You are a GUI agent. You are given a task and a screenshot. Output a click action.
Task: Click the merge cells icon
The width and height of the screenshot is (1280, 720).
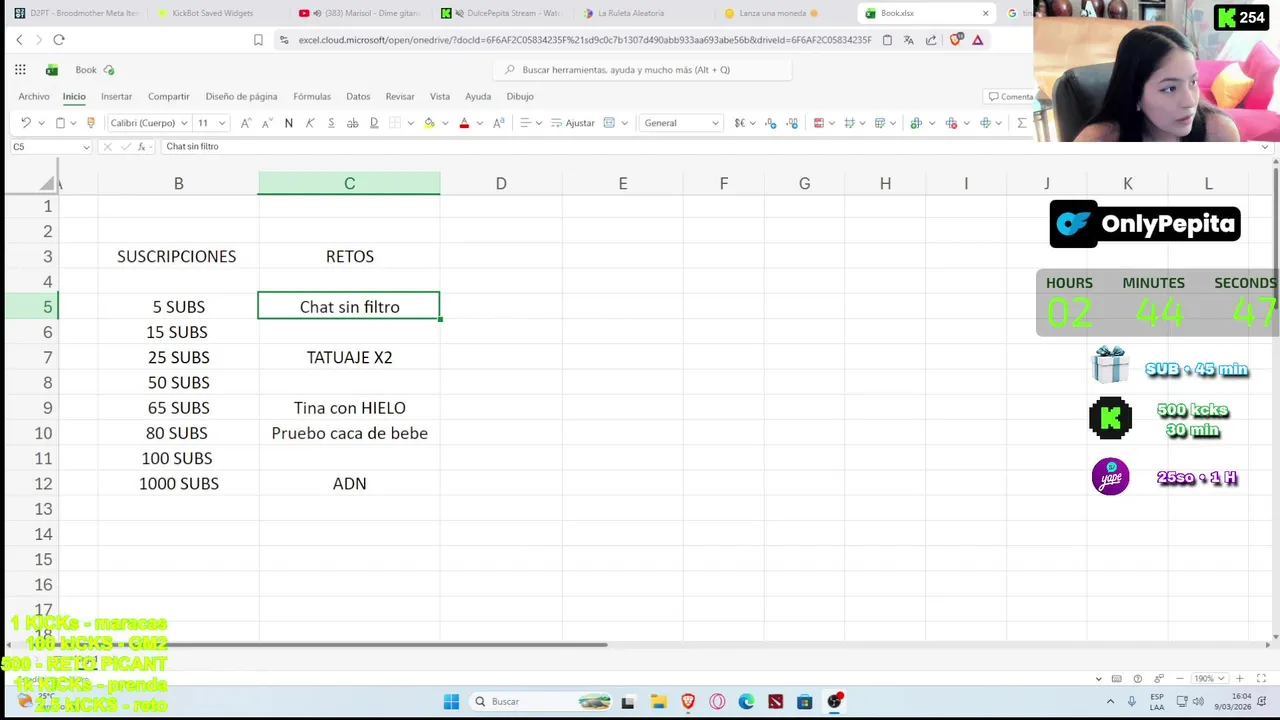tap(611, 123)
